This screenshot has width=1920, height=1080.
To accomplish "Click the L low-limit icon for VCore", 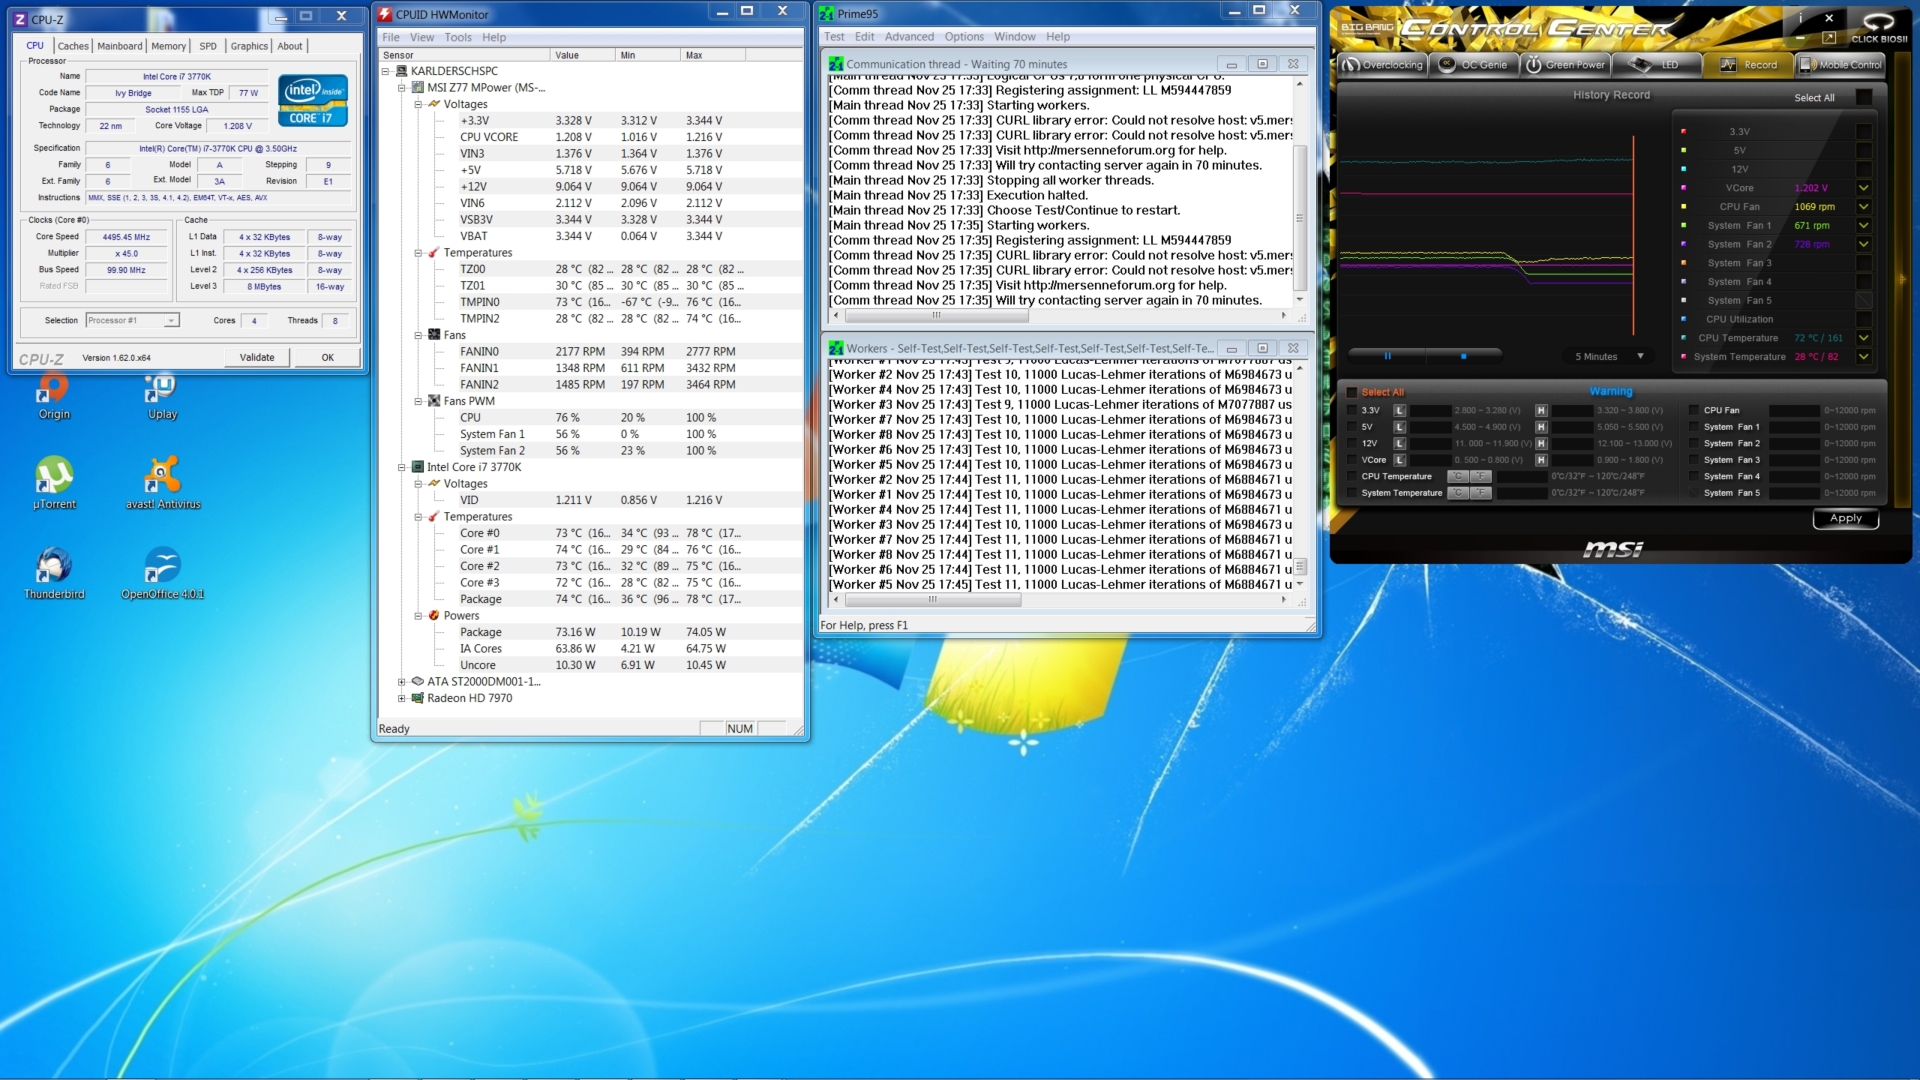I will [x=1400, y=460].
